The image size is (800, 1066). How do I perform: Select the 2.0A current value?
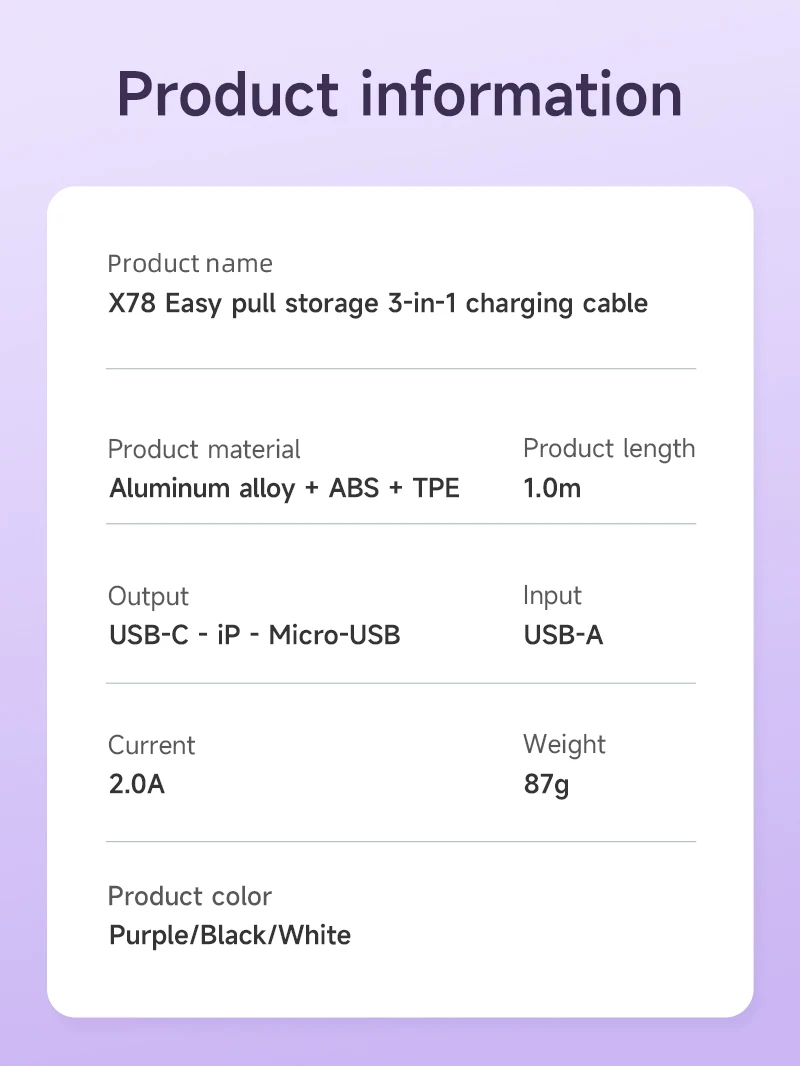[x=137, y=784]
